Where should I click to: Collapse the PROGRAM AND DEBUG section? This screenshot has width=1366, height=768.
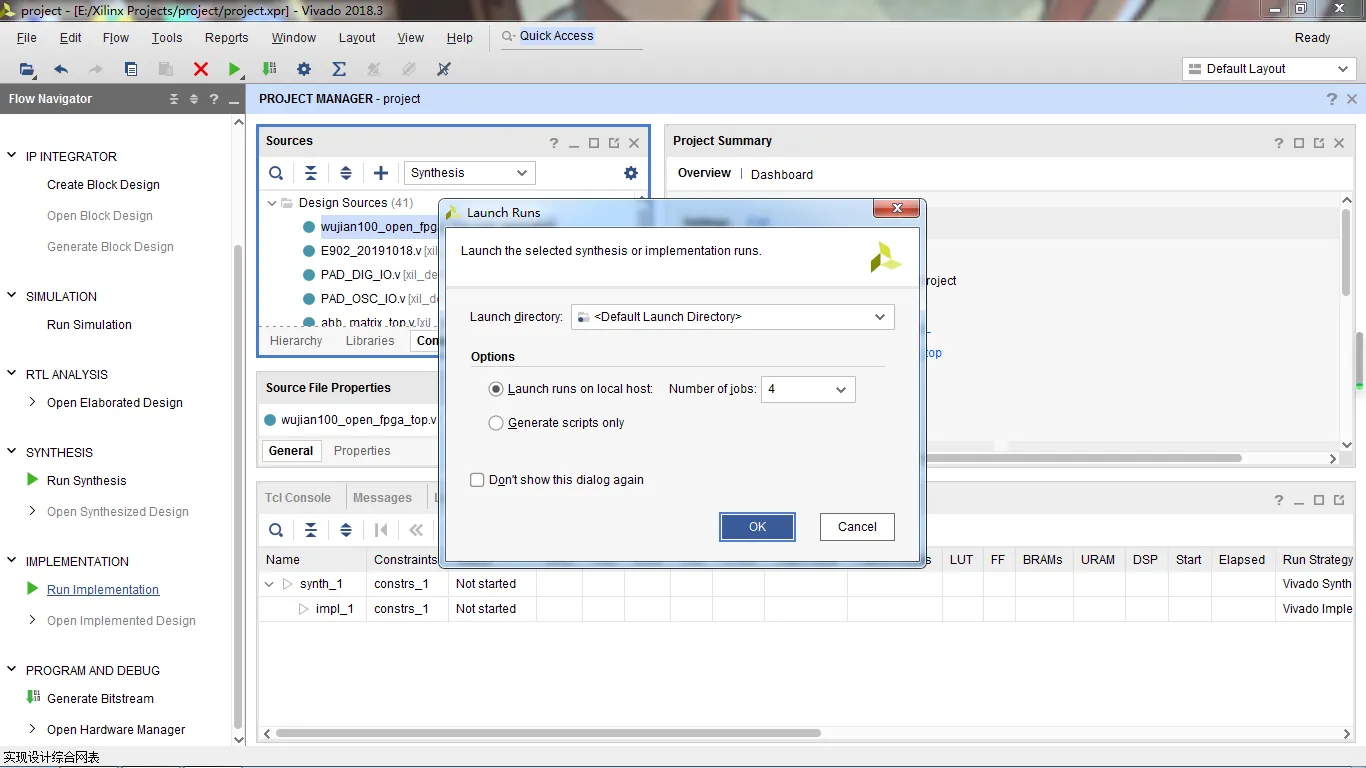(12, 670)
